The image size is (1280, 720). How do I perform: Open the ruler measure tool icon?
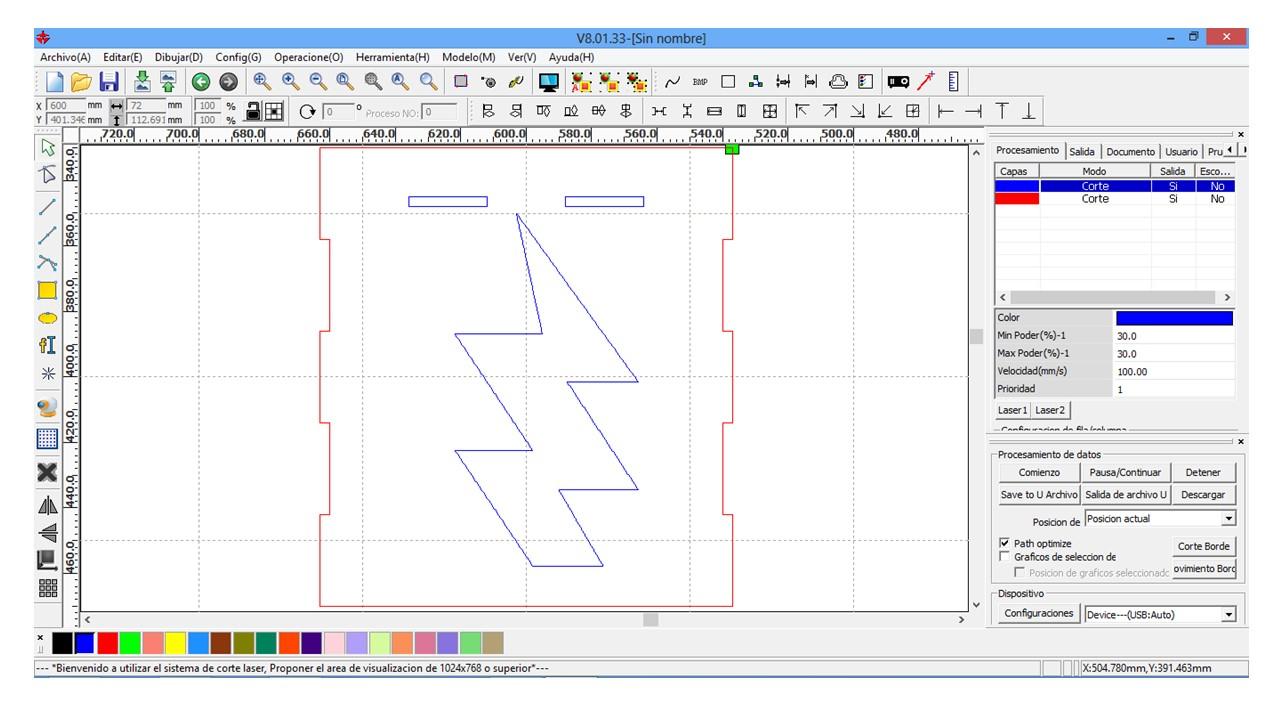pyautogui.click(x=953, y=82)
